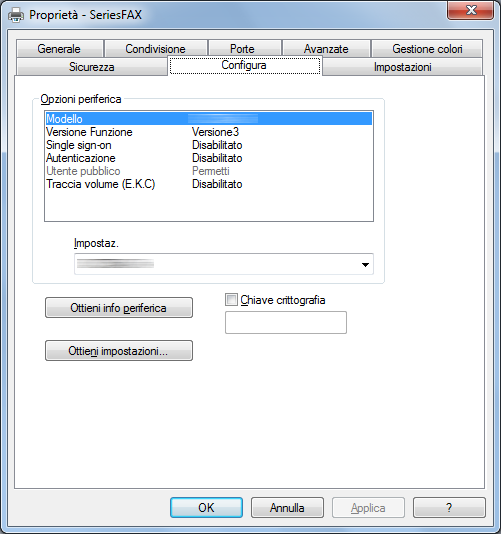
Task: Open the Generale tab
Action: tap(59, 48)
